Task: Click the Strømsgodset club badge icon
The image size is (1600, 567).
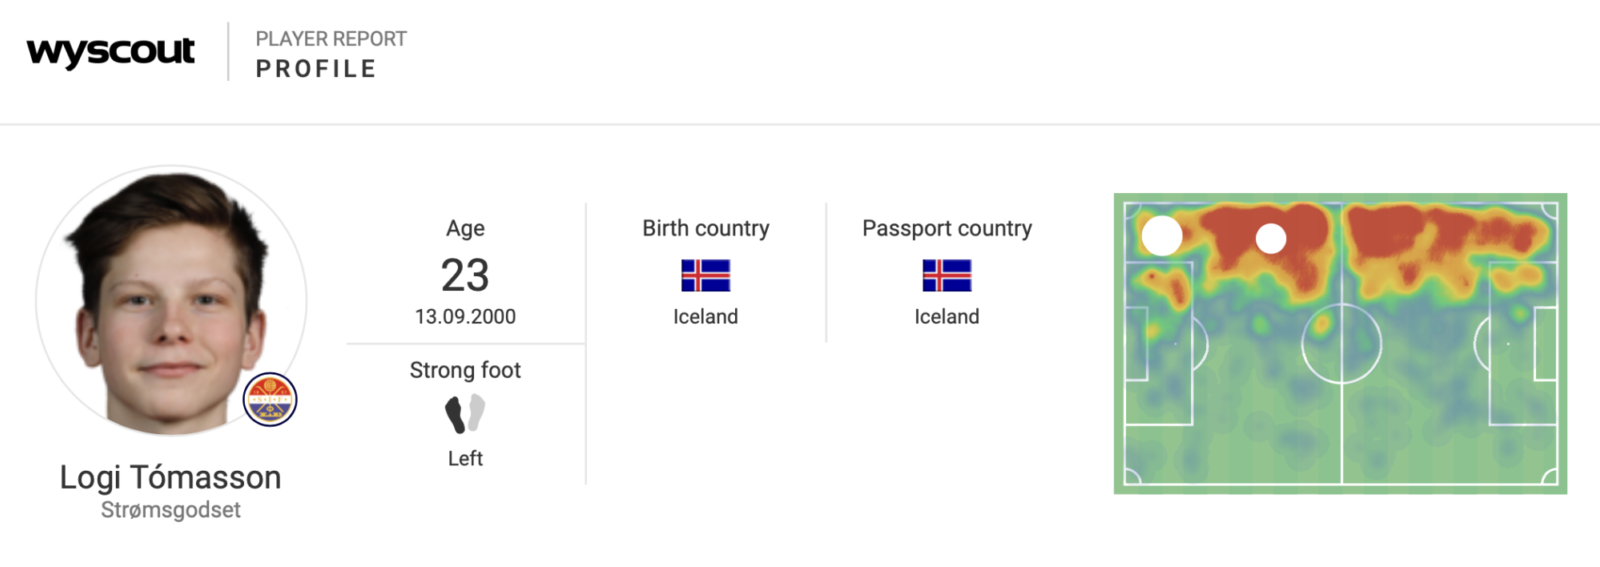Action: 270,399
